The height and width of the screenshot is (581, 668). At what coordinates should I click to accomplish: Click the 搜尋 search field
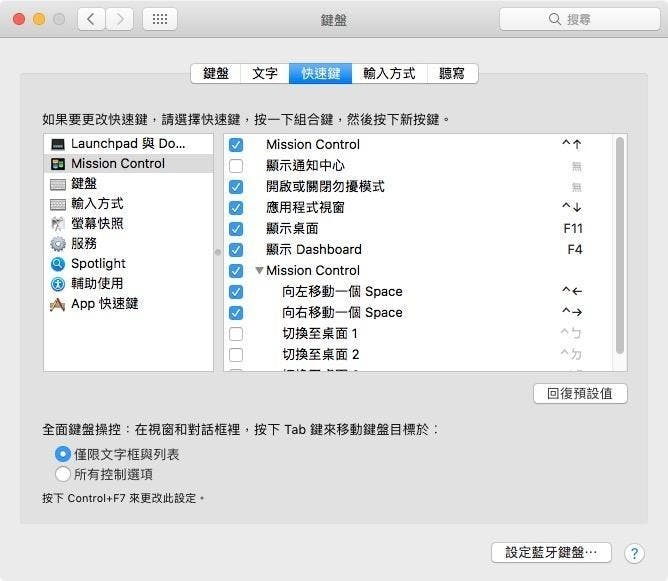[x=580, y=19]
